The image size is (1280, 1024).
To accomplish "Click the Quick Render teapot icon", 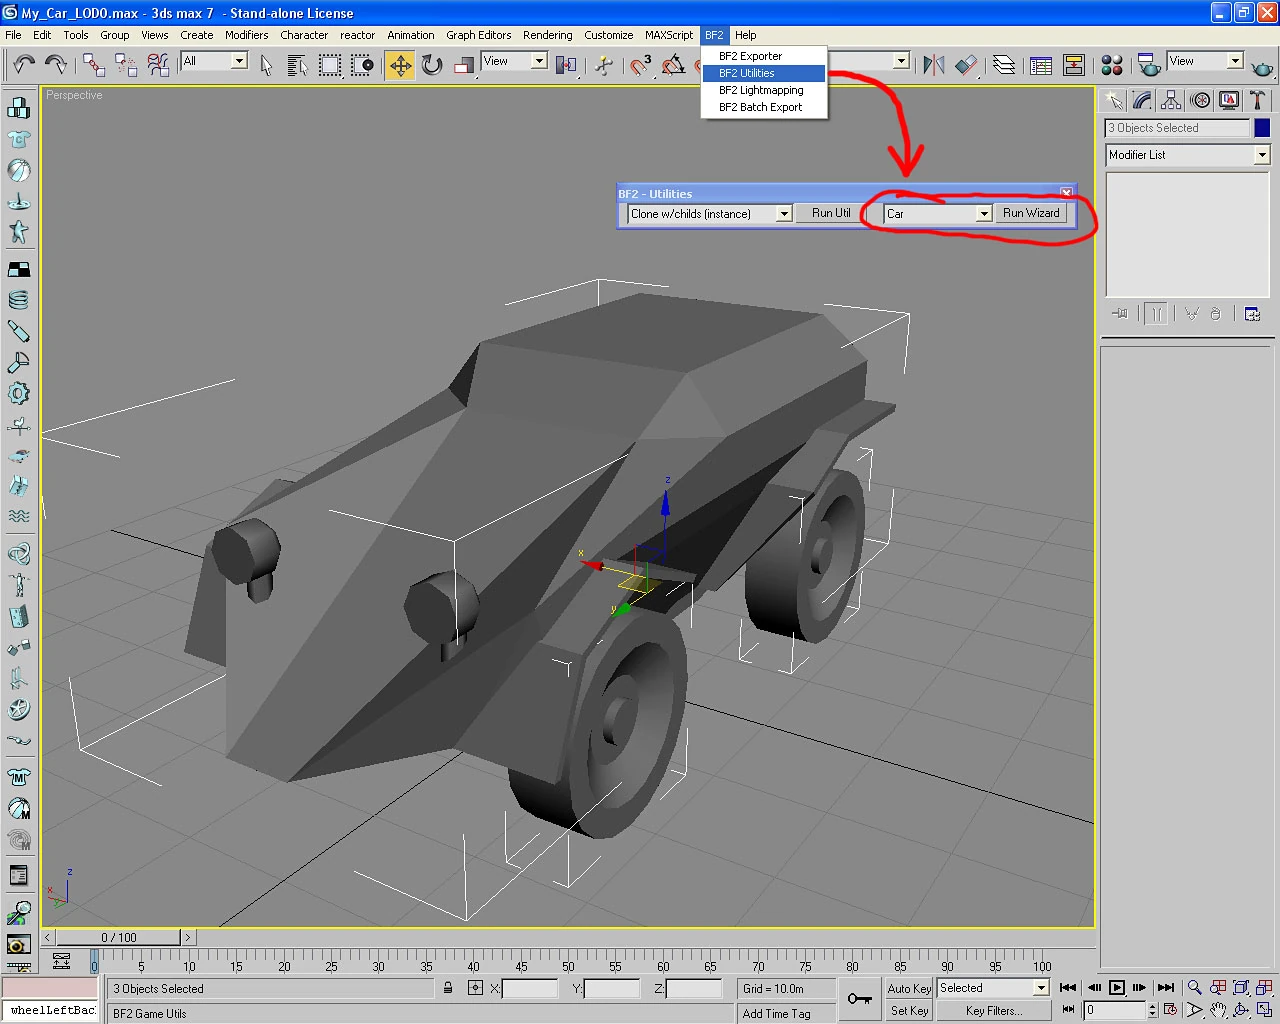I will point(1262,67).
